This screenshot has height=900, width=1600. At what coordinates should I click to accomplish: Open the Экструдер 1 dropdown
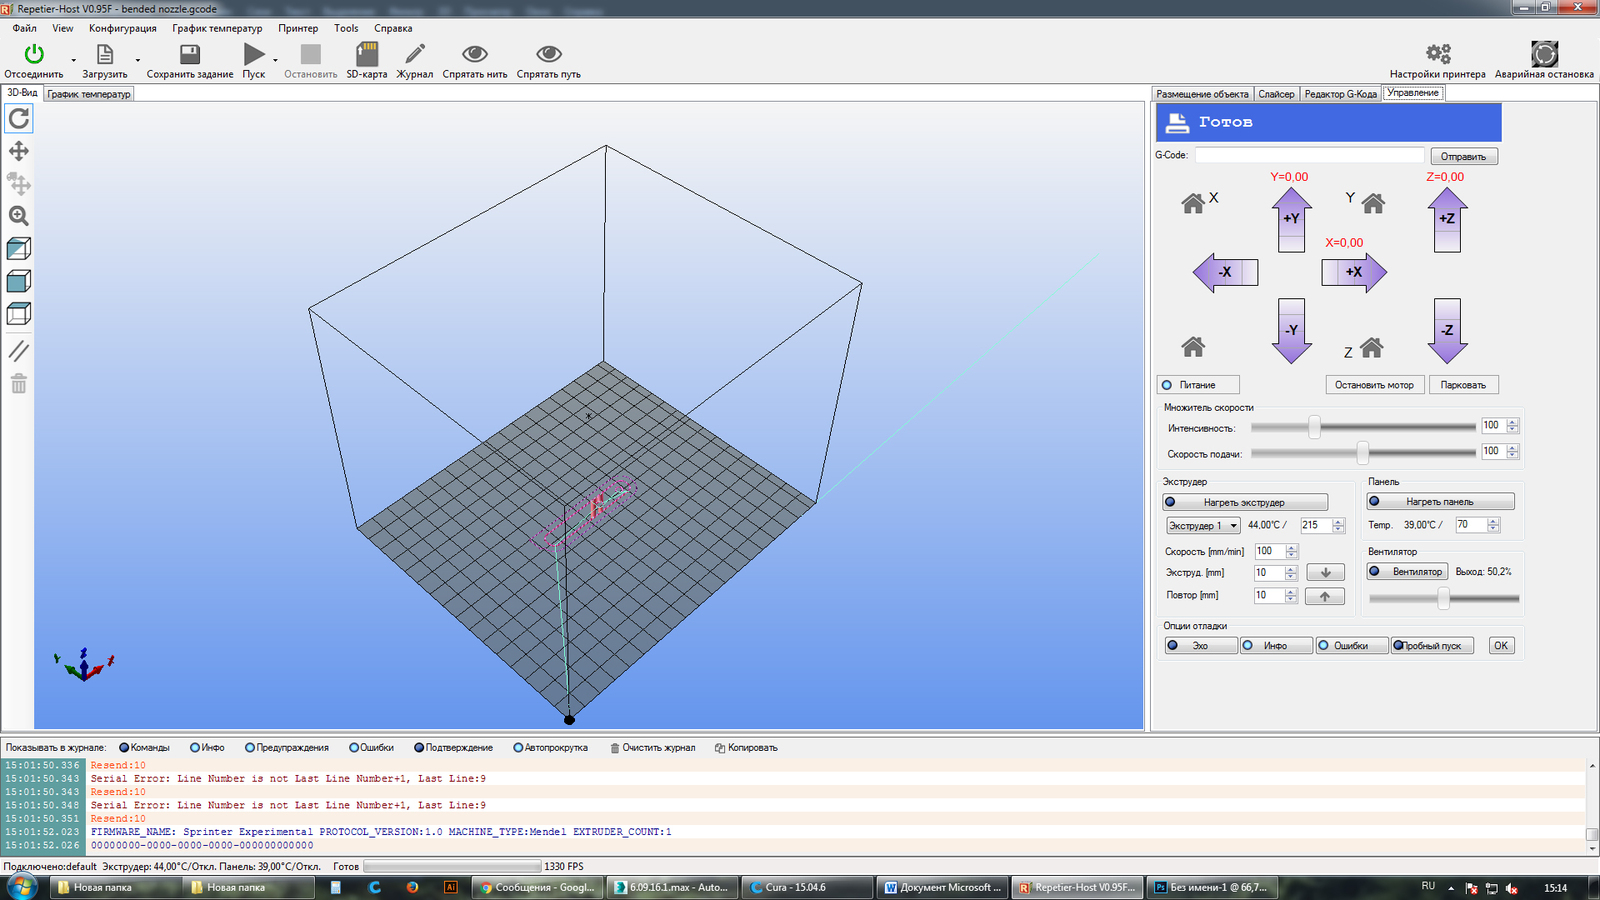pyautogui.click(x=1204, y=526)
